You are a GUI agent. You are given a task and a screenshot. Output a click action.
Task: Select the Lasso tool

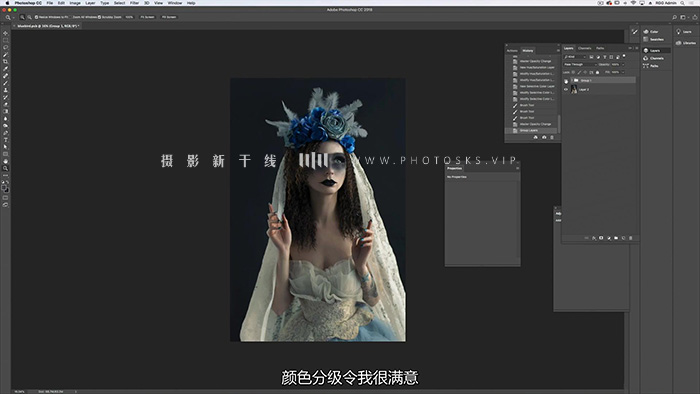pyautogui.click(x=5, y=47)
